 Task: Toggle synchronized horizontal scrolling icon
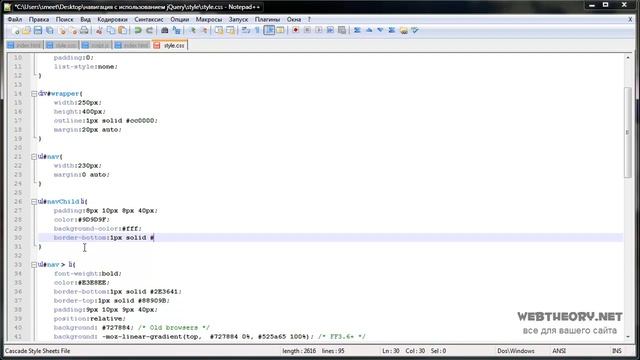click(x=231, y=31)
